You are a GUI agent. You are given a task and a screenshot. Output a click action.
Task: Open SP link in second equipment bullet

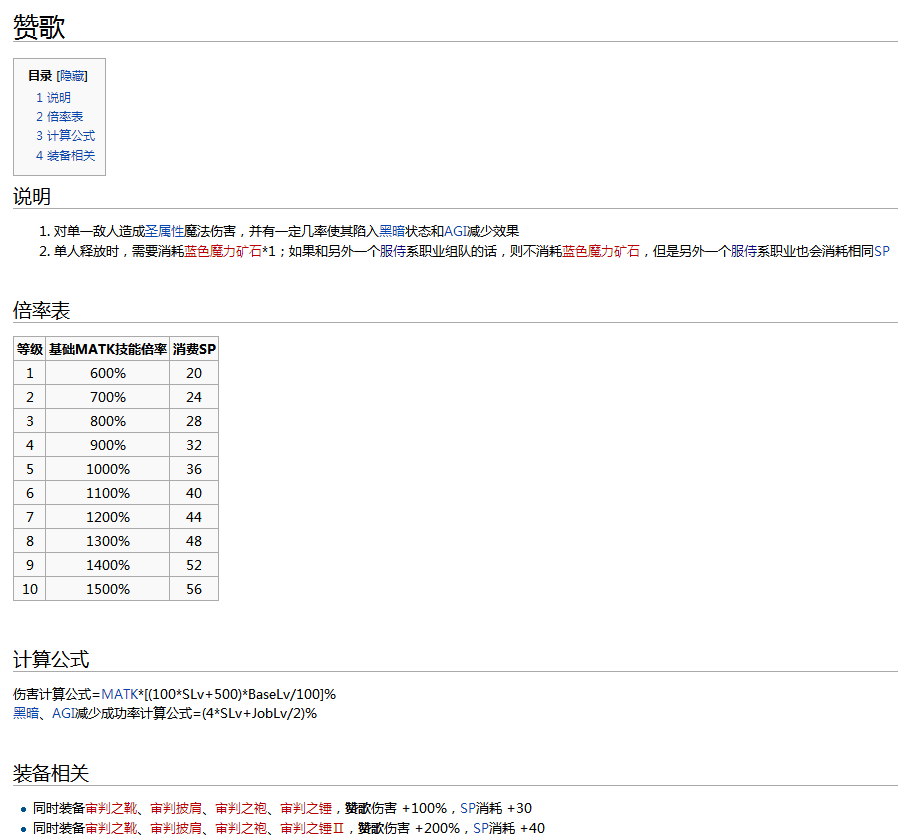click(x=481, y=828)
